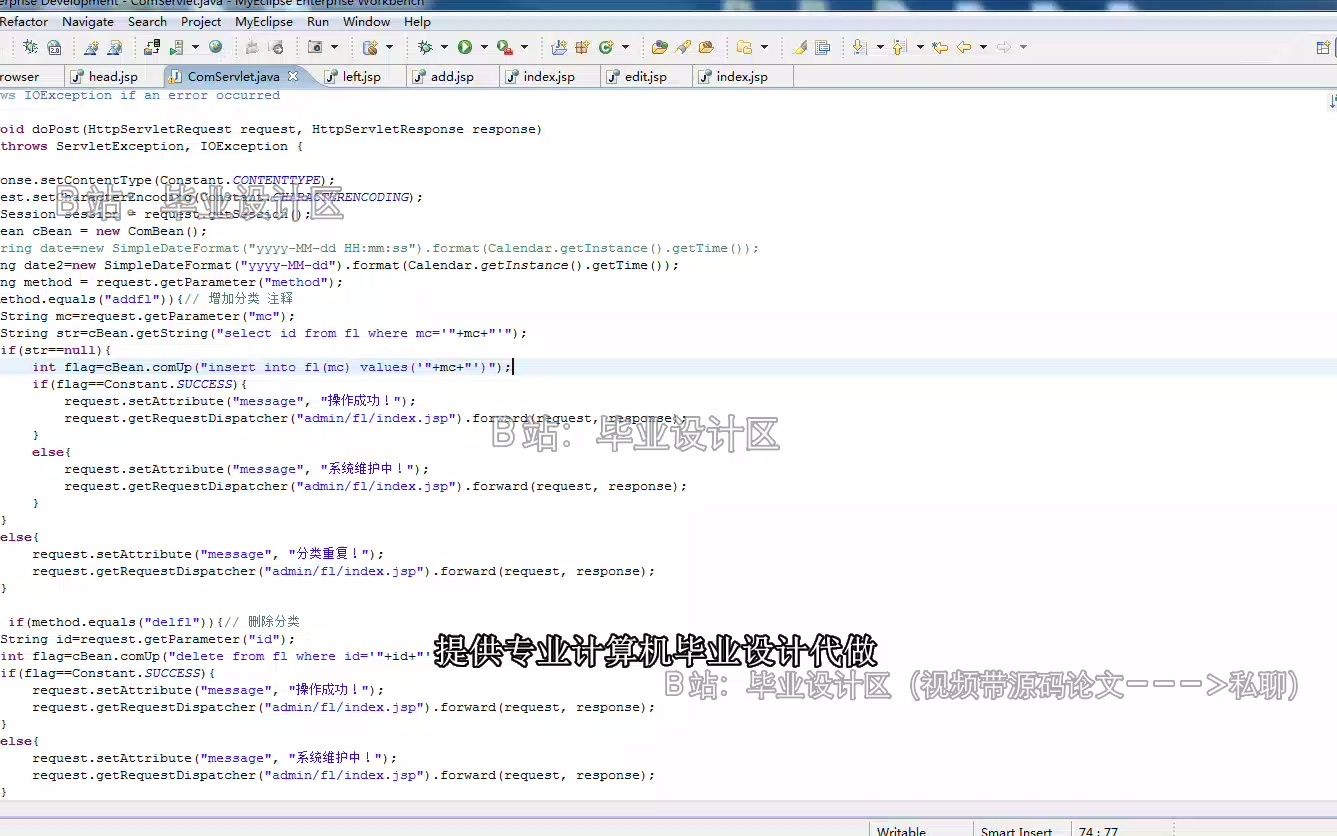Click the Run/Stop MyEclipse Servers icon
Screen dimensions: 1337x836
pos(176,47)
